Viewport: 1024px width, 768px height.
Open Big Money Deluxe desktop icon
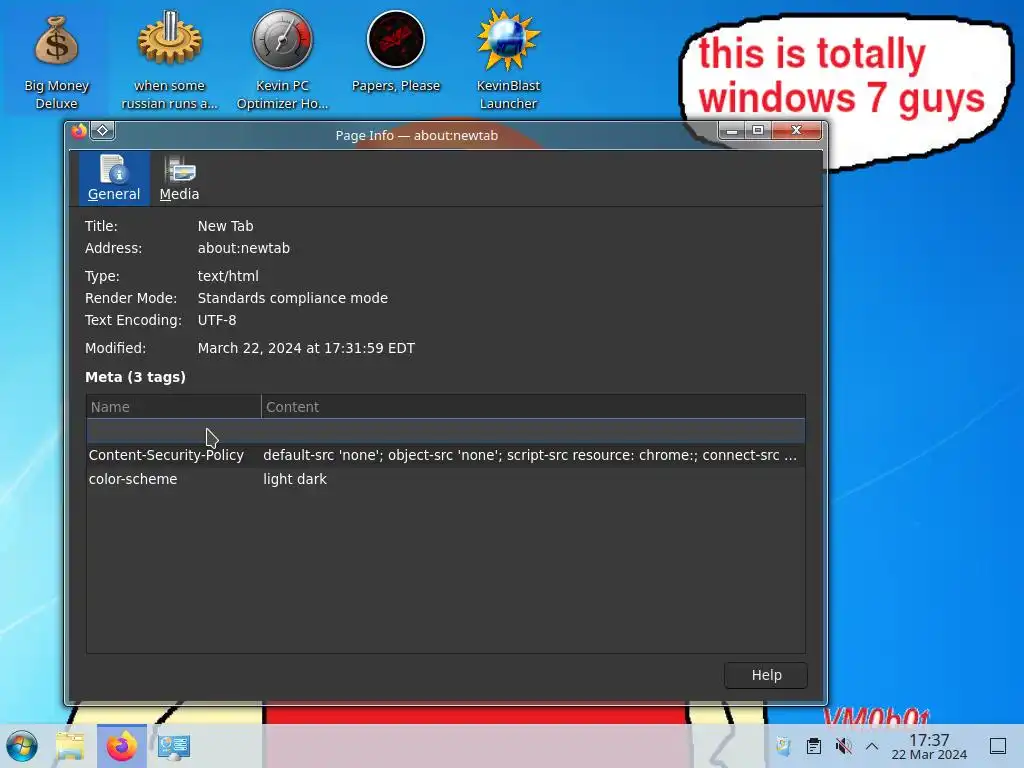coord(56,62)
